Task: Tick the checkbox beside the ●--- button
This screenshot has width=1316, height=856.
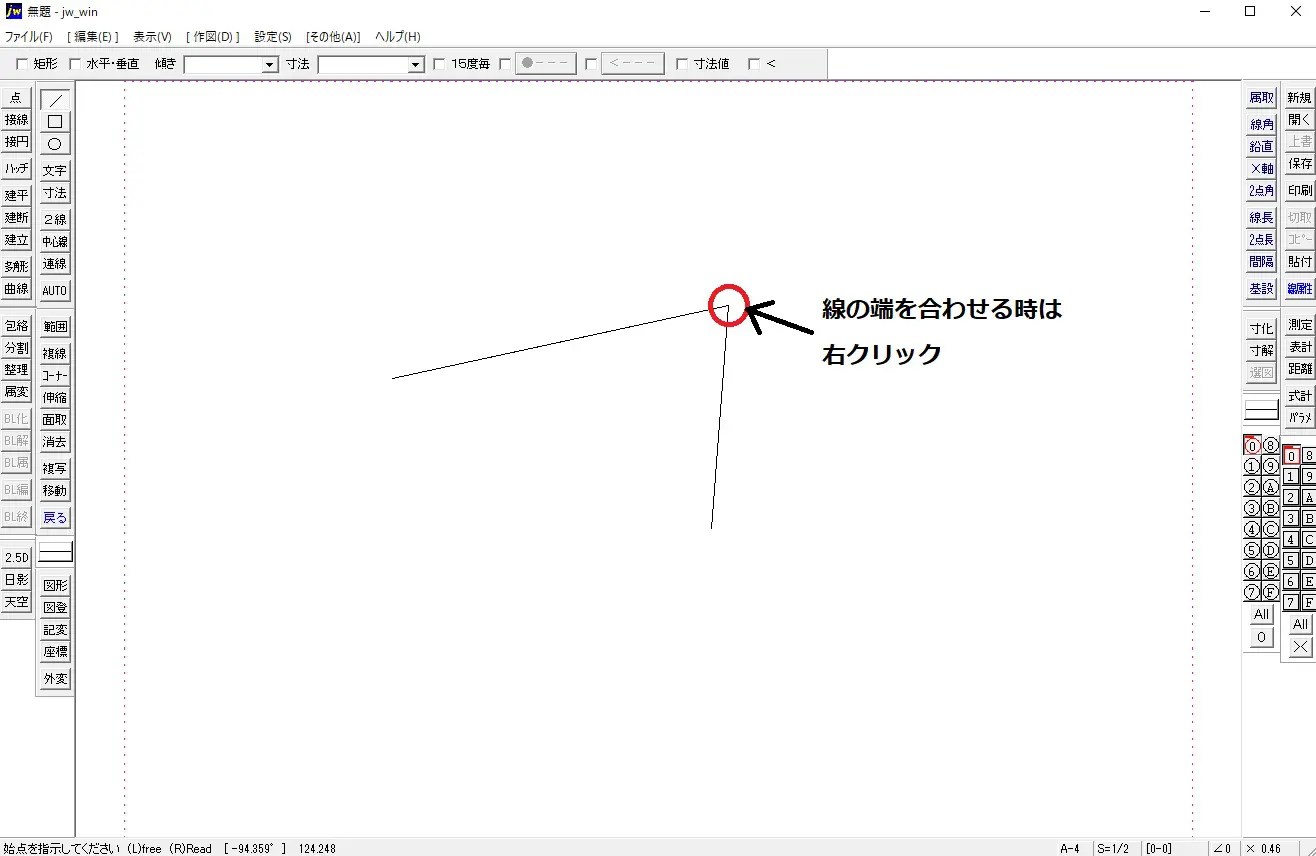Action: click(x=505, y=64)
